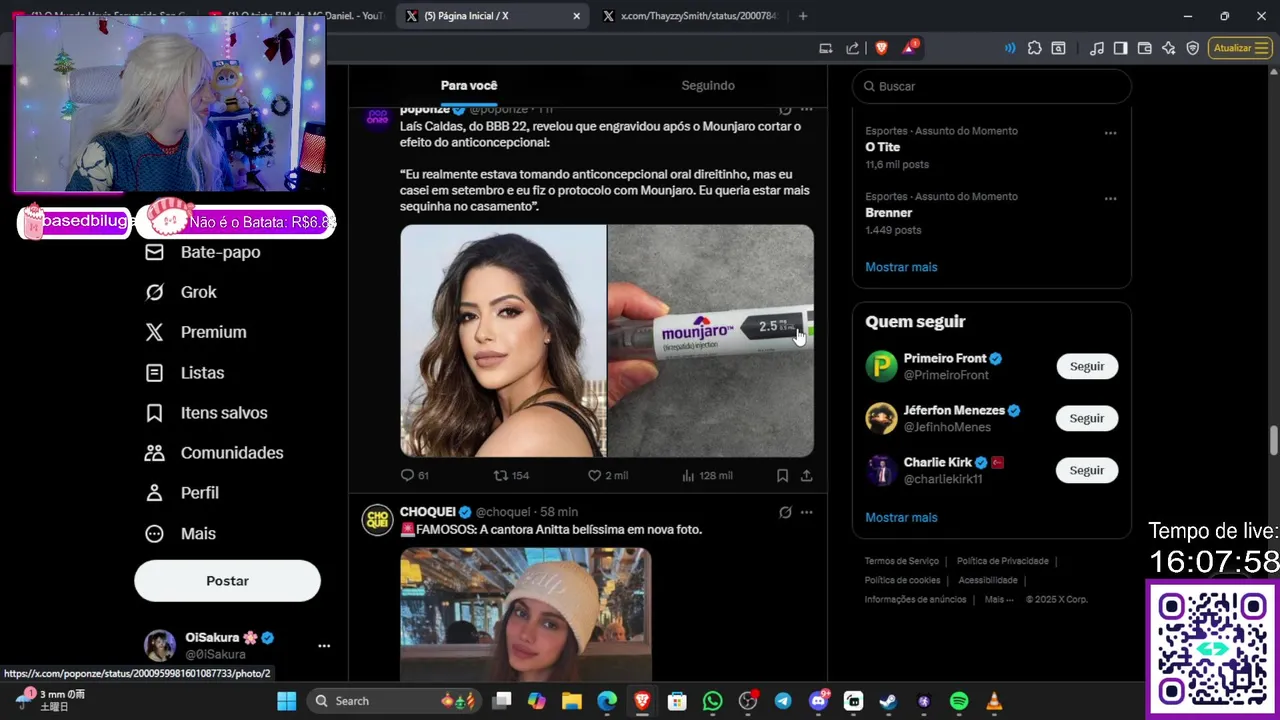Follow Jéferfon Menezes
The image size is (1280, 720).
pos(1087,418)
